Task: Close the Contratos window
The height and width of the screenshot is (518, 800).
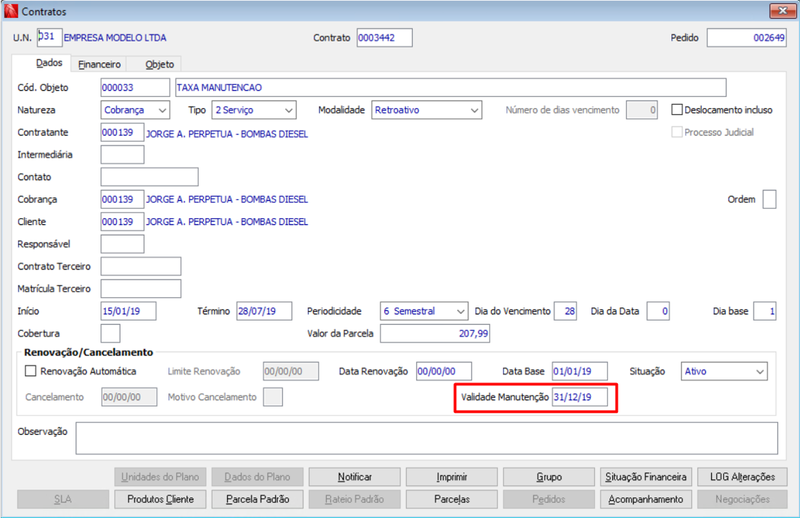Action: pyautogui.click(x=782, y=11)
